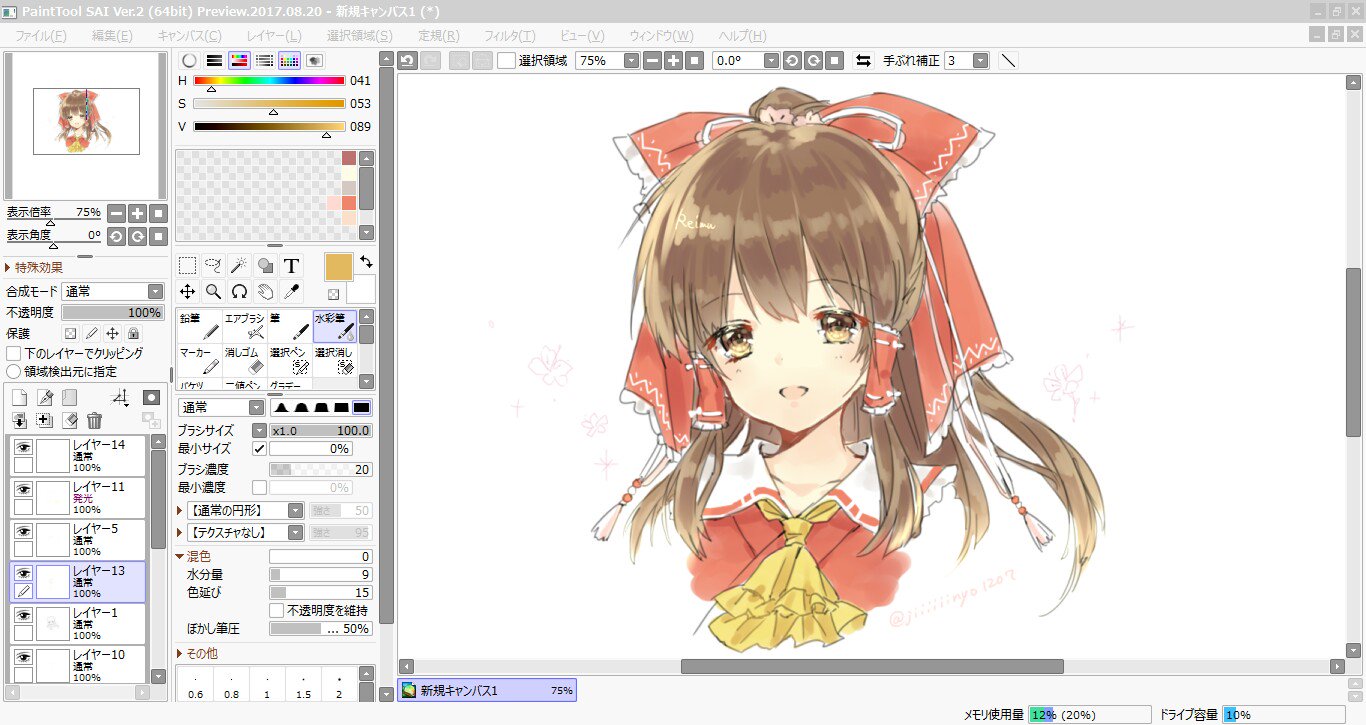Open the zoom 75% dropdown in toolbar
Viewport: 1366px width, 725px height.
point(607,60)
